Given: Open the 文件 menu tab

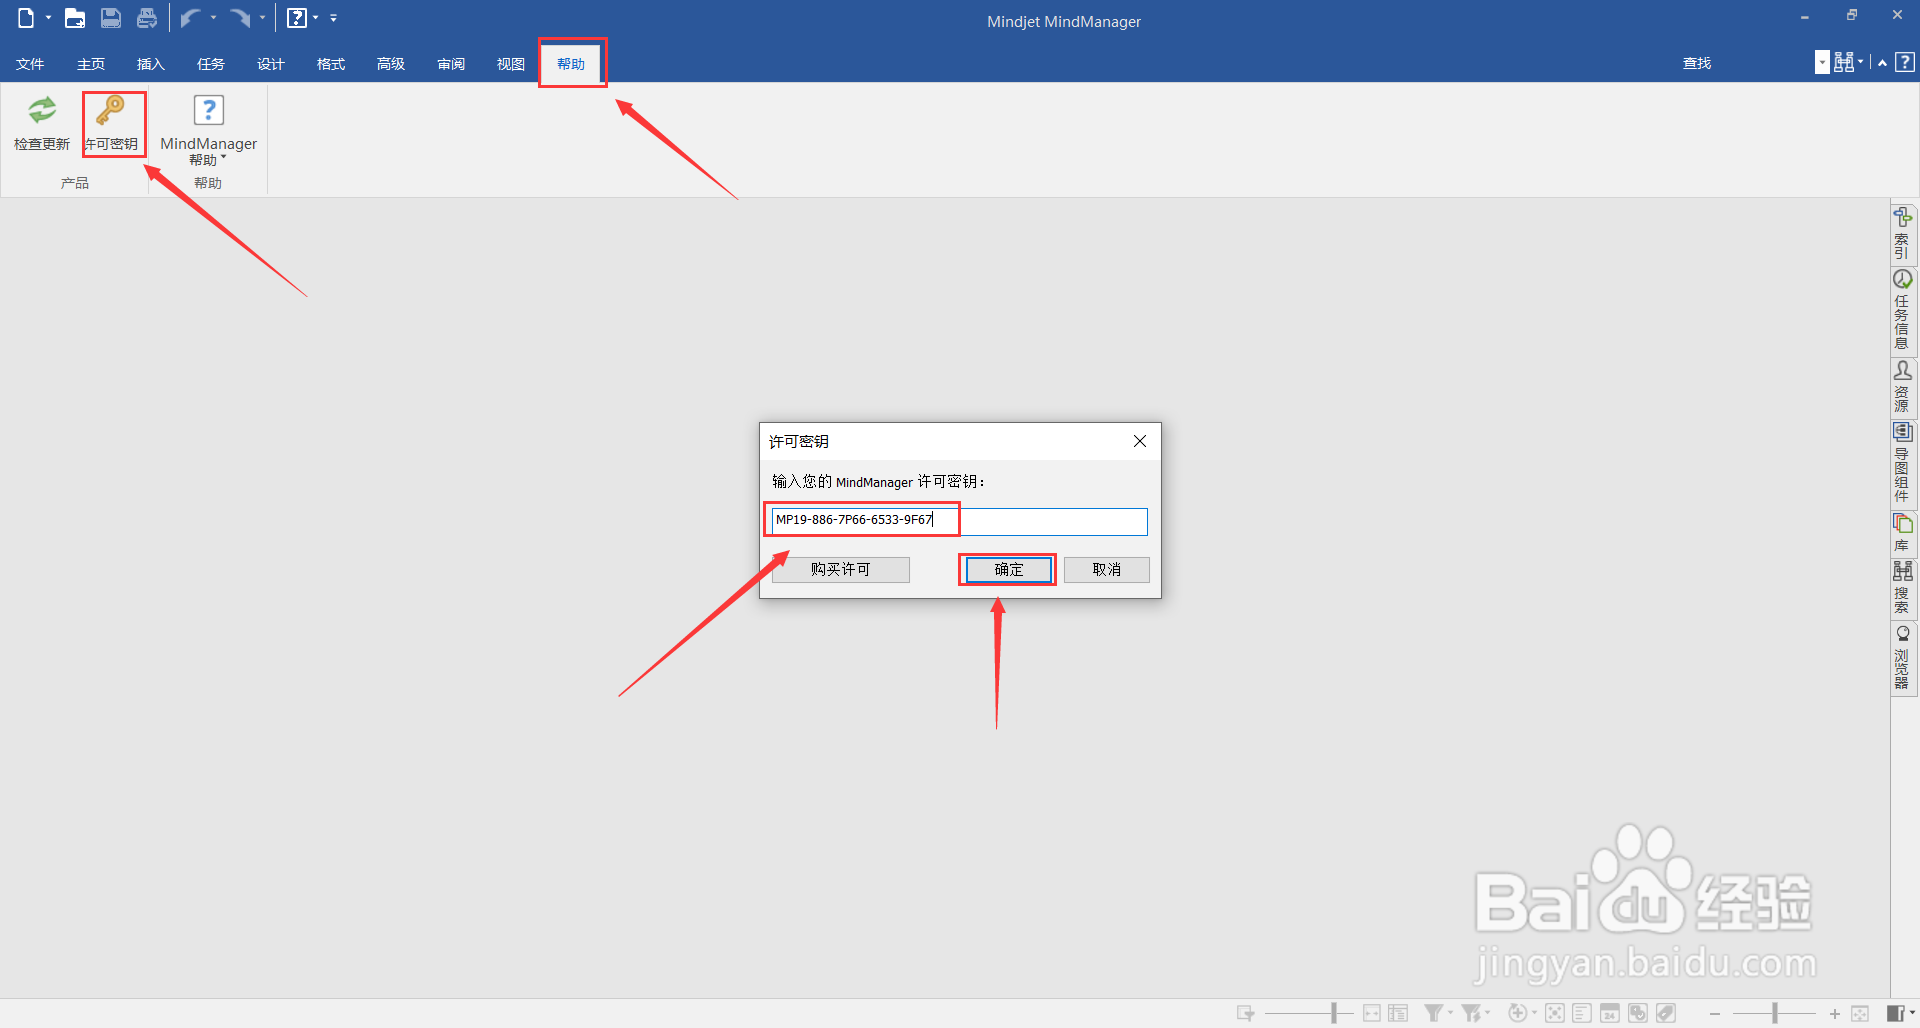Looking at the screenshot, I should click(x=30, y=64).
